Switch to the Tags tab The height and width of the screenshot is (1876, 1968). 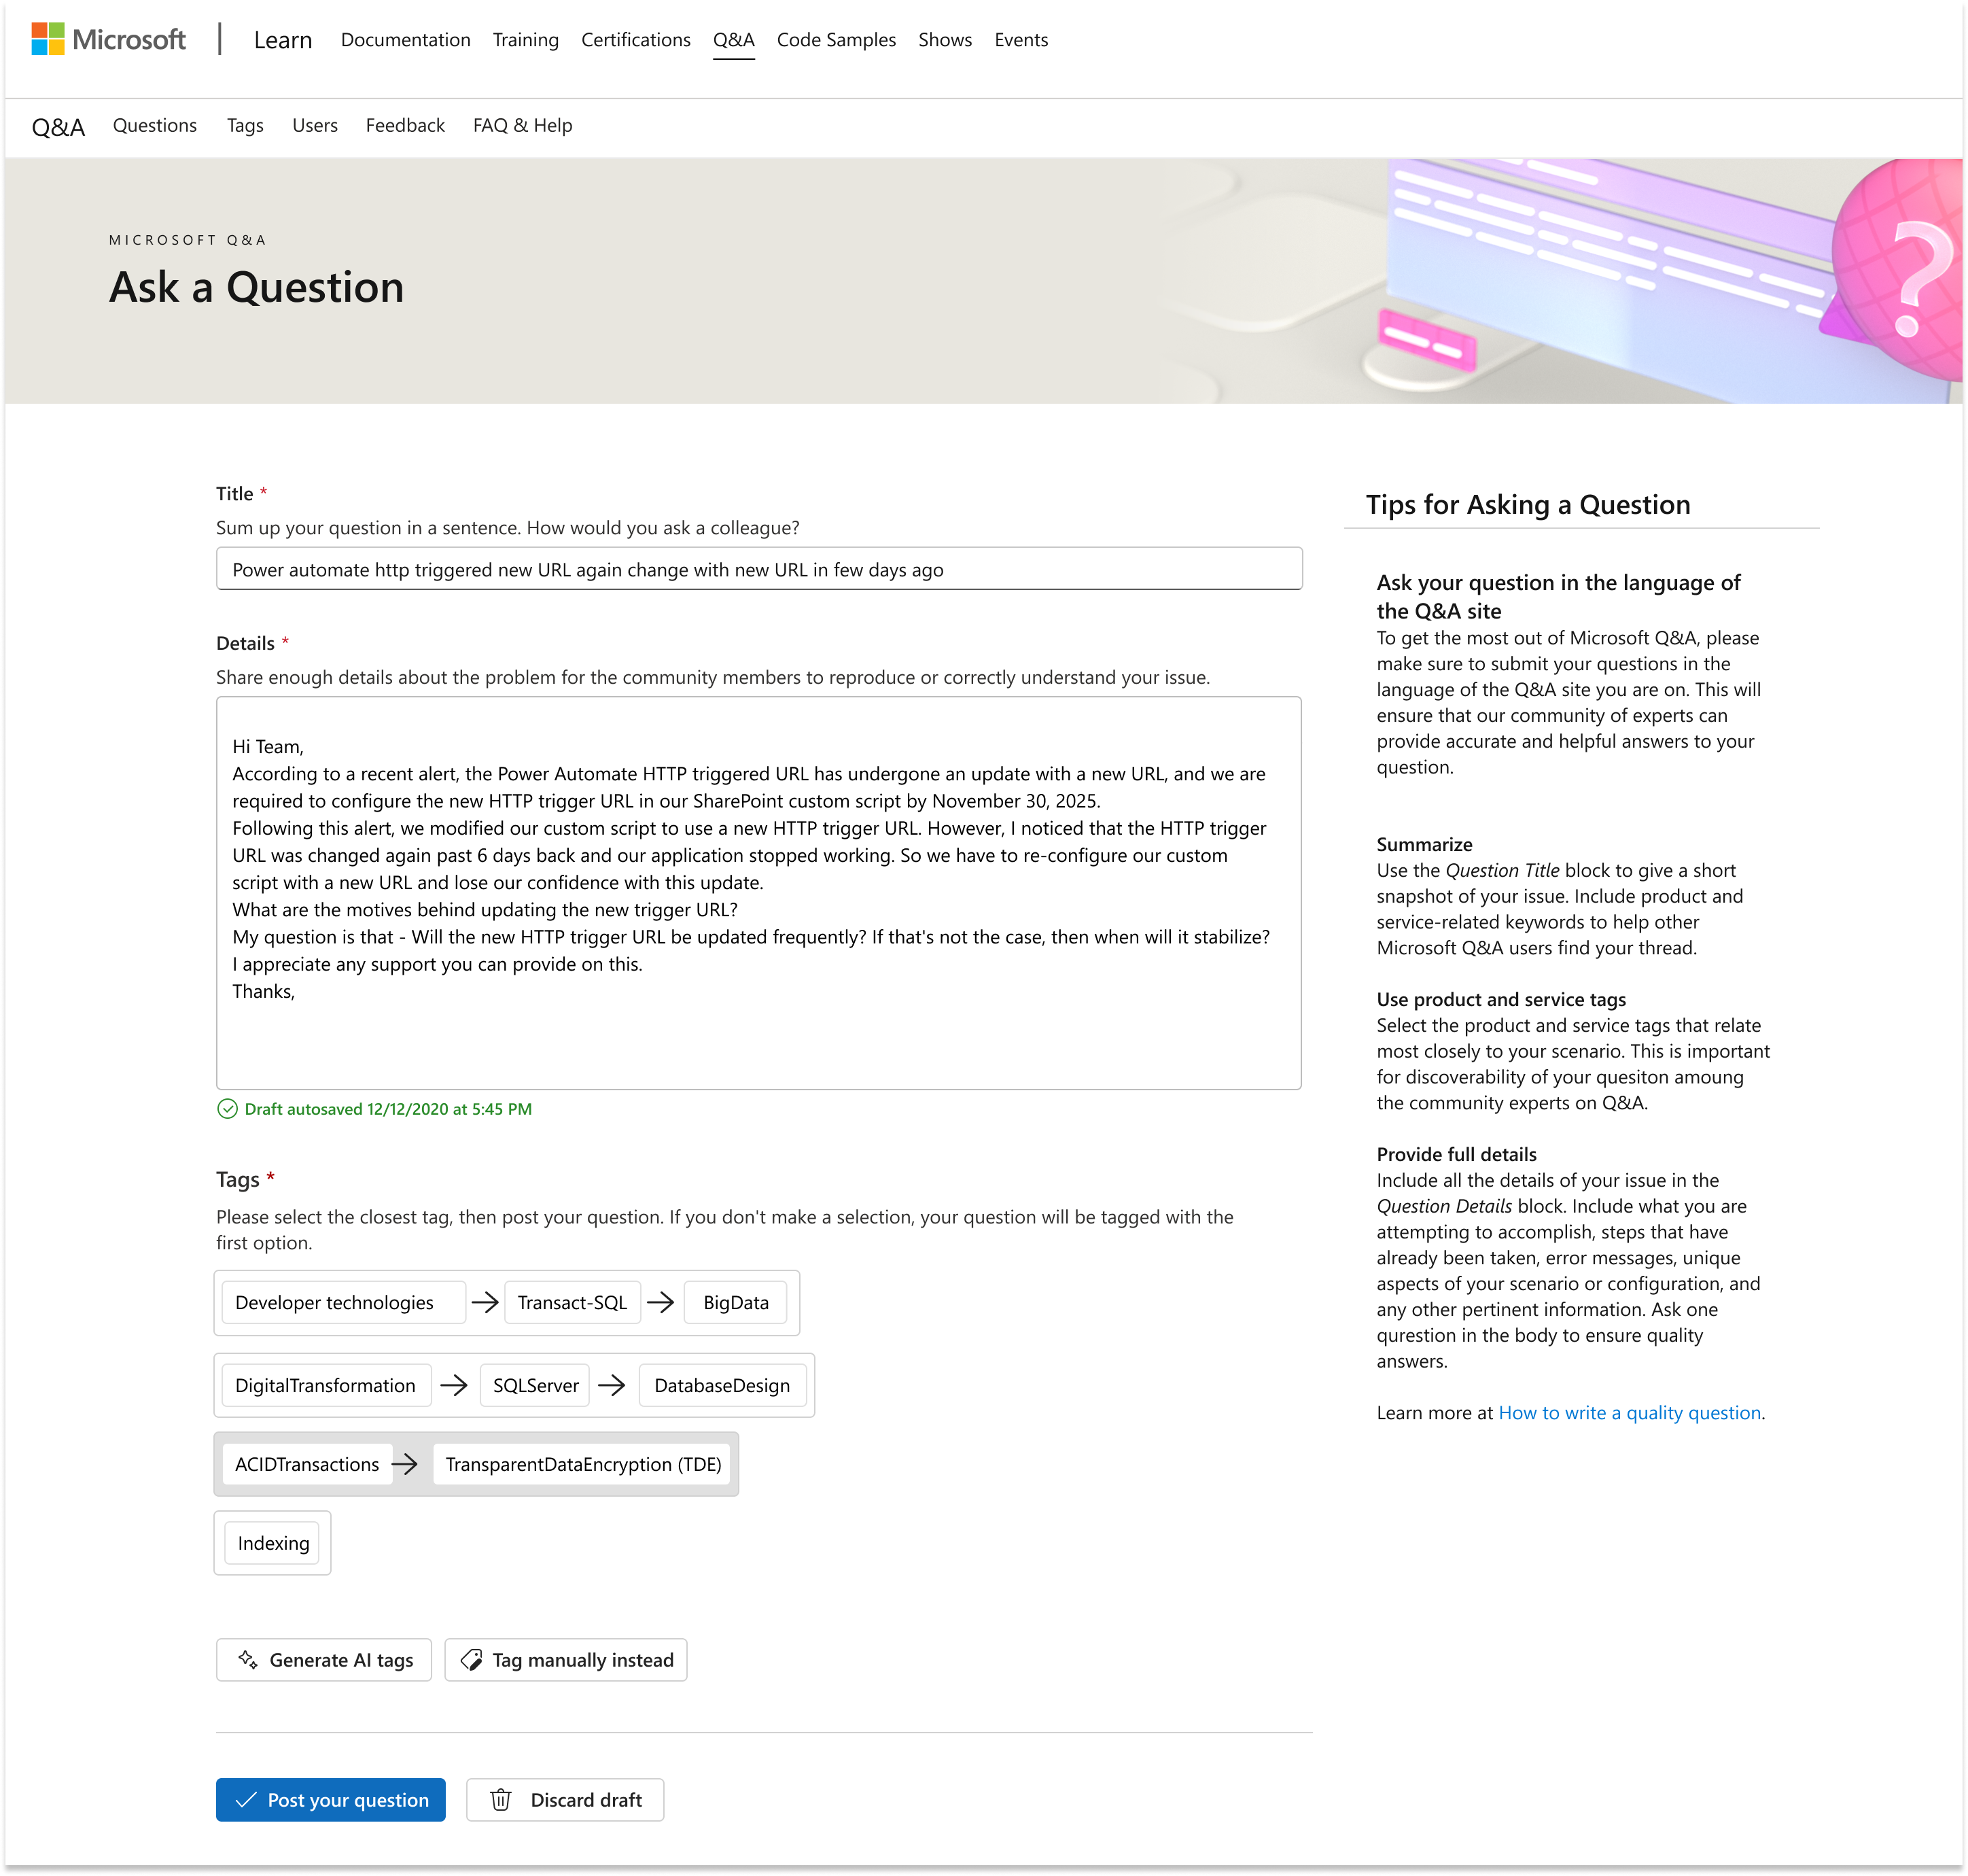245,125
